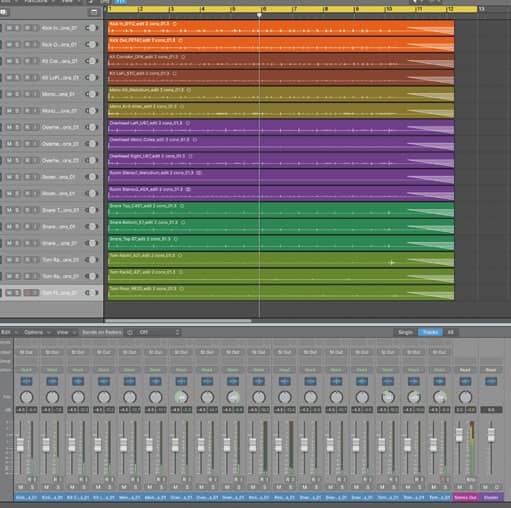Toggle Dim on the Master channel strip
The width and height of the screenshot is (511, 508).
point(497,487)
